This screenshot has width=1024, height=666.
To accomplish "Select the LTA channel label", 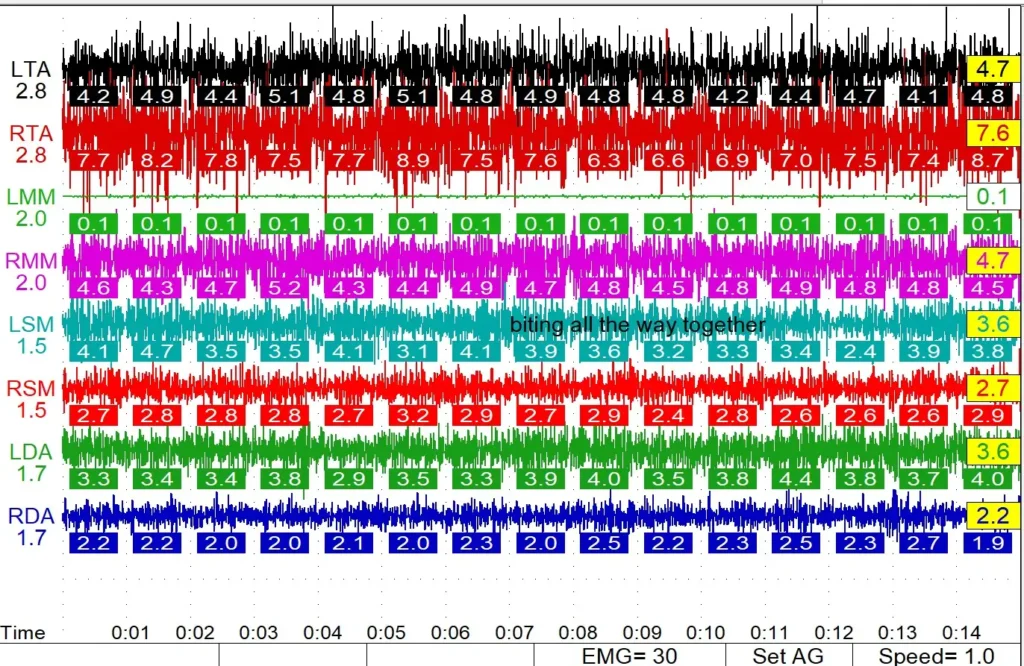I will 31,69.
